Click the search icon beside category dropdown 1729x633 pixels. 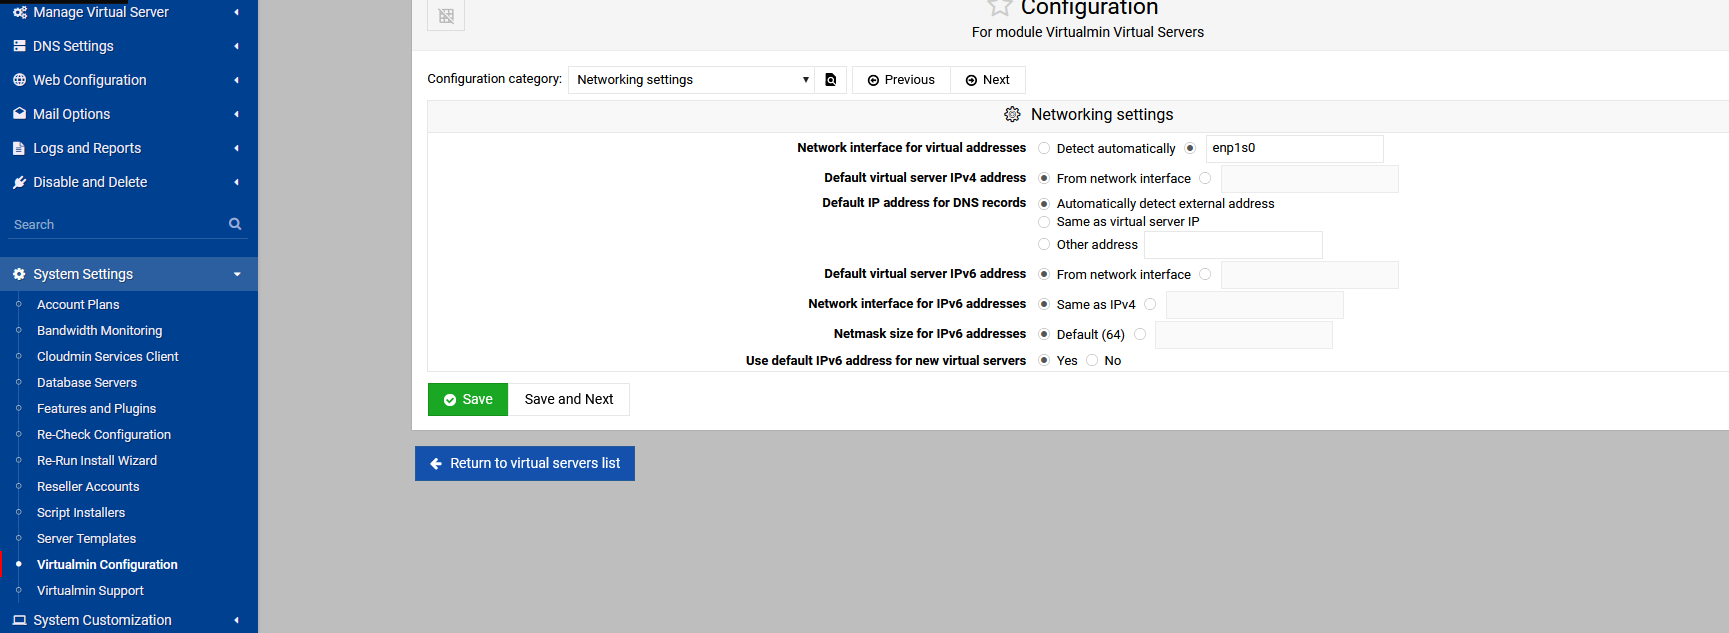(831, 80)
